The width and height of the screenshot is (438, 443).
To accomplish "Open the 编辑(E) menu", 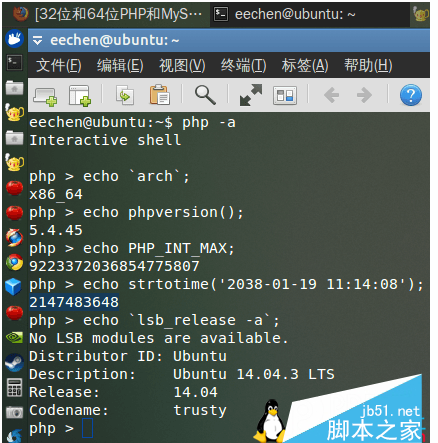I will point(120,65).
